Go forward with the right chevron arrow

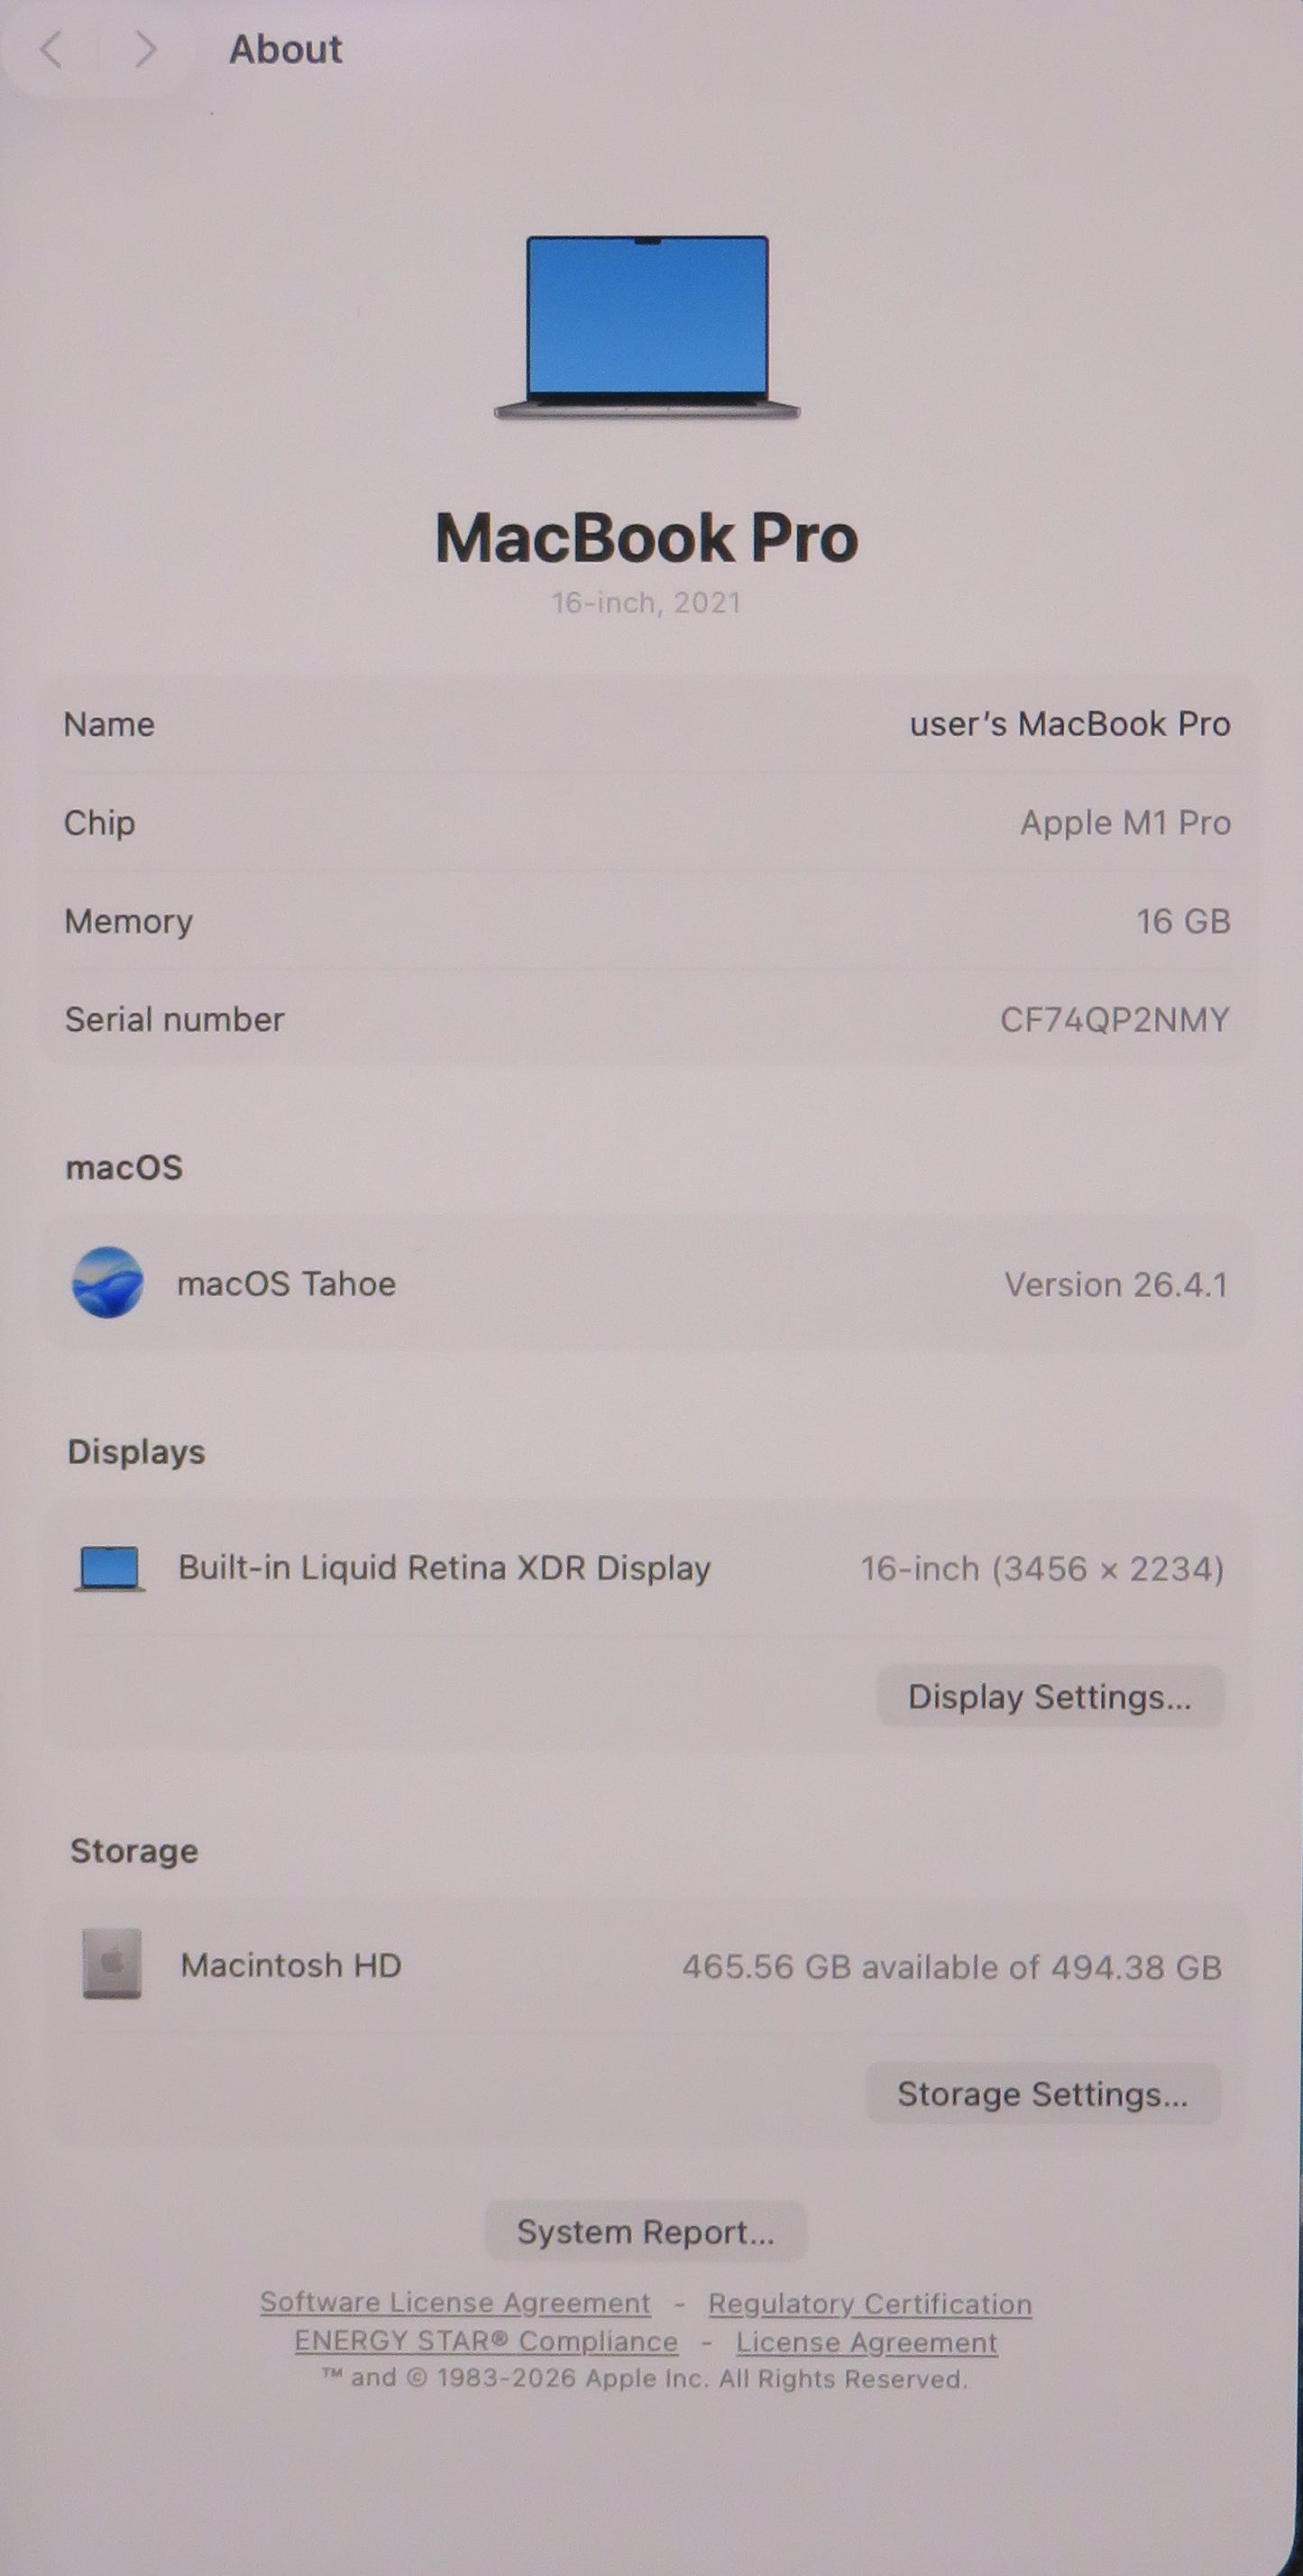[145, 48]
